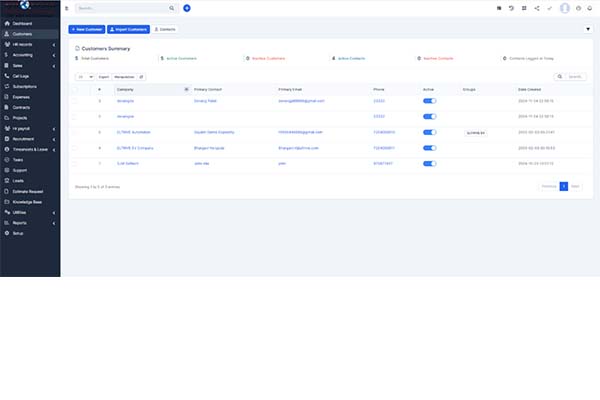Viewport: 600px width, 400px height.
Task: Click the history arrow icon in top bar
Action: [x=511, y=8]
